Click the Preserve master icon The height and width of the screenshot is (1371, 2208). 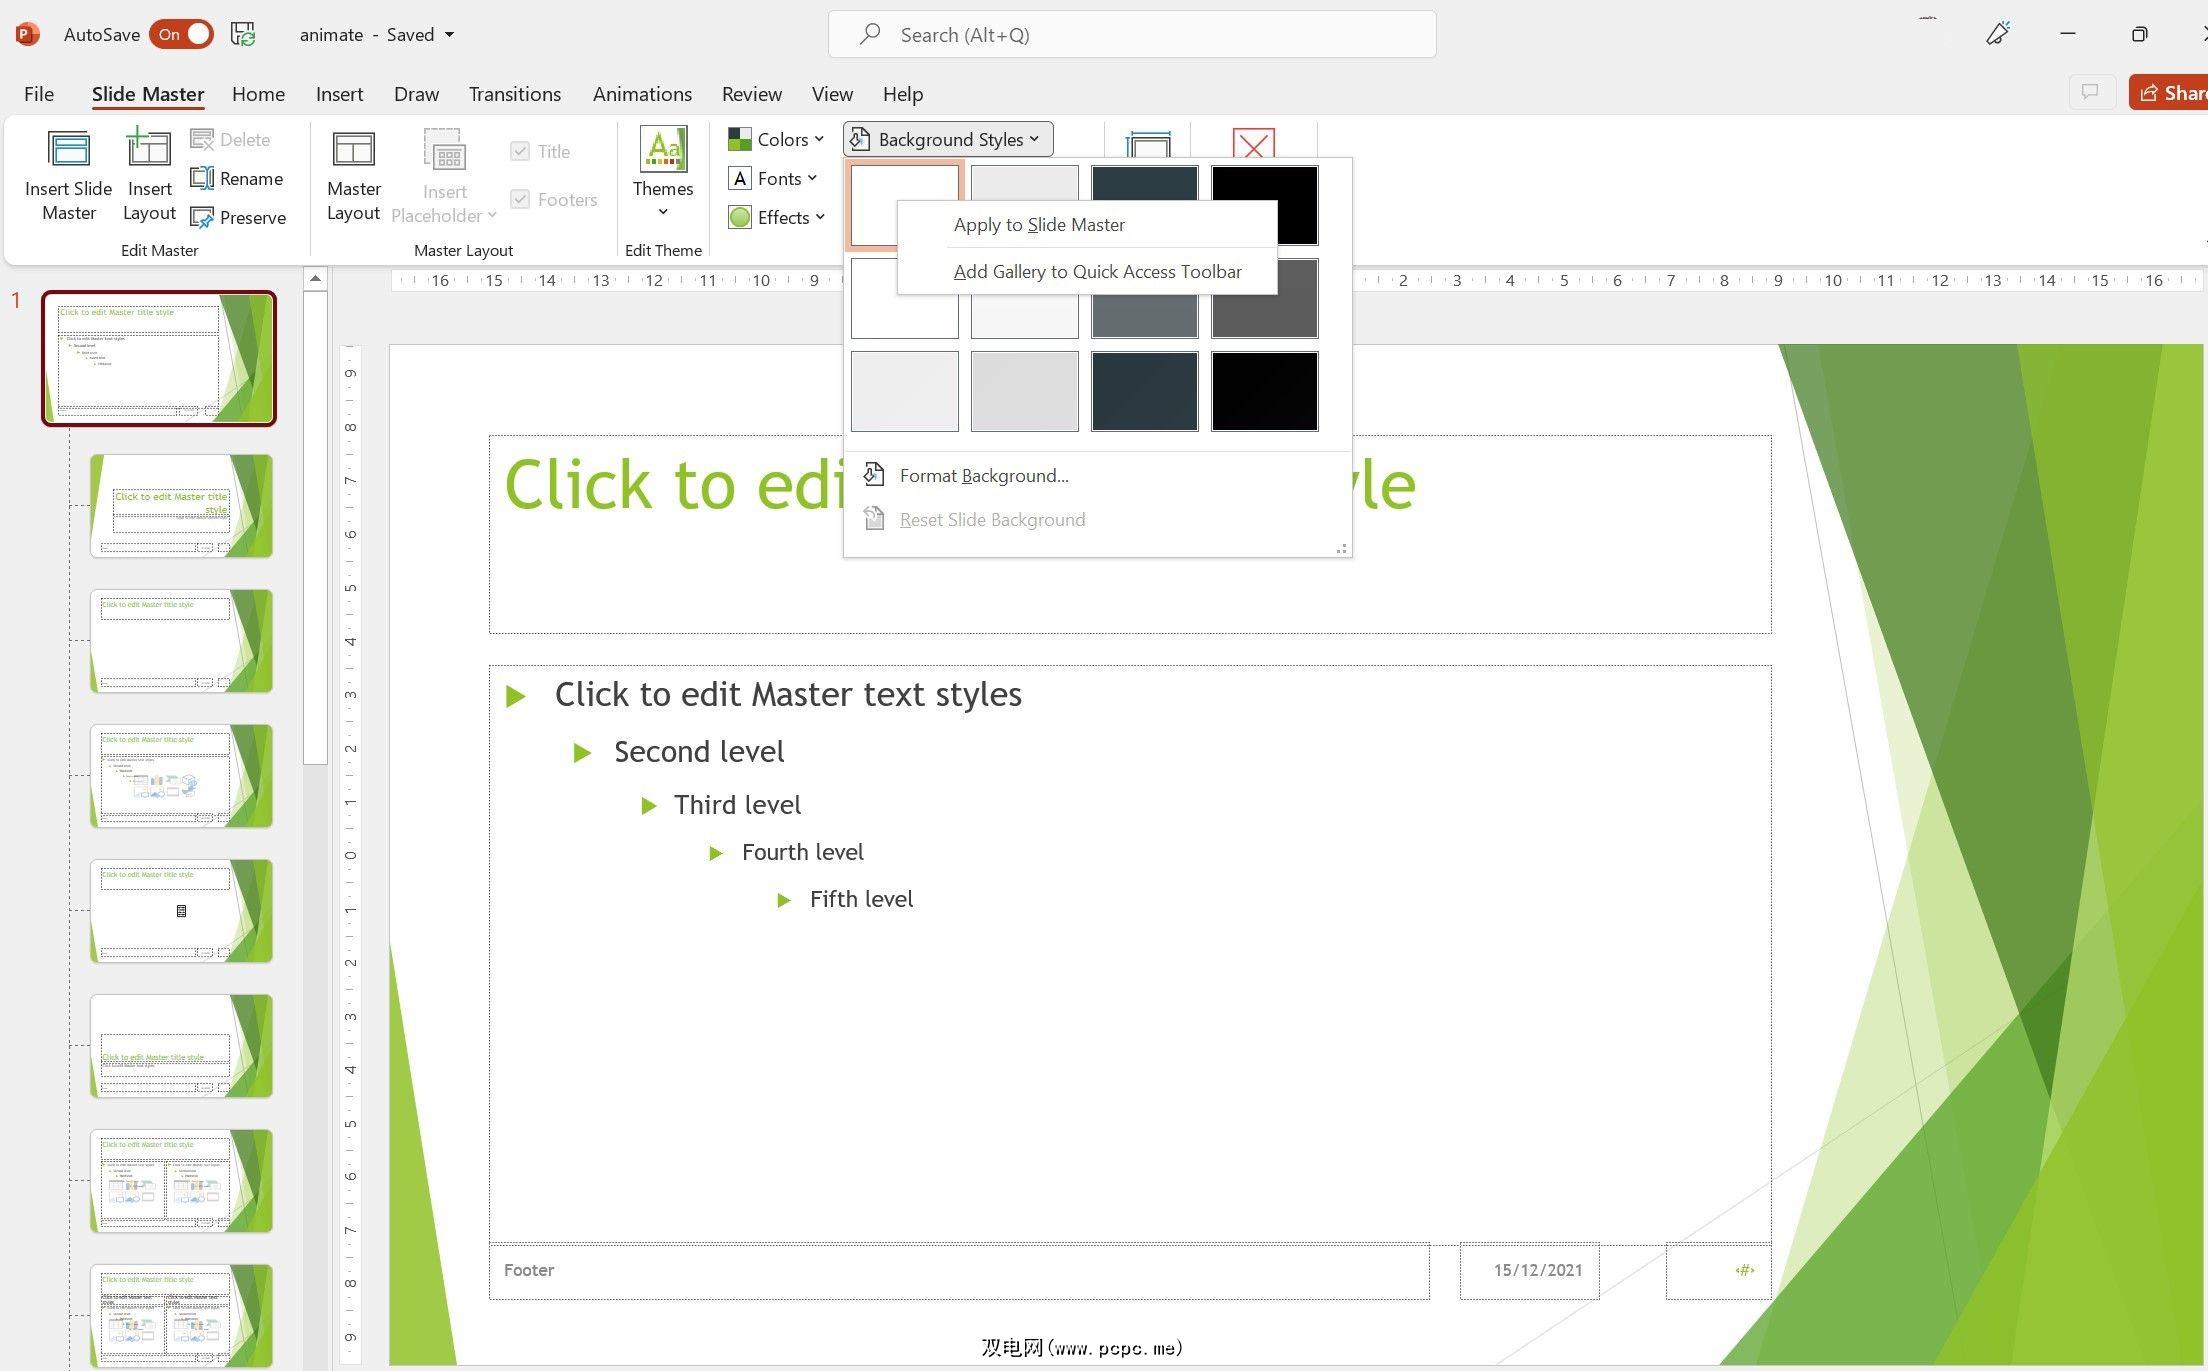(x=202, y=217)
